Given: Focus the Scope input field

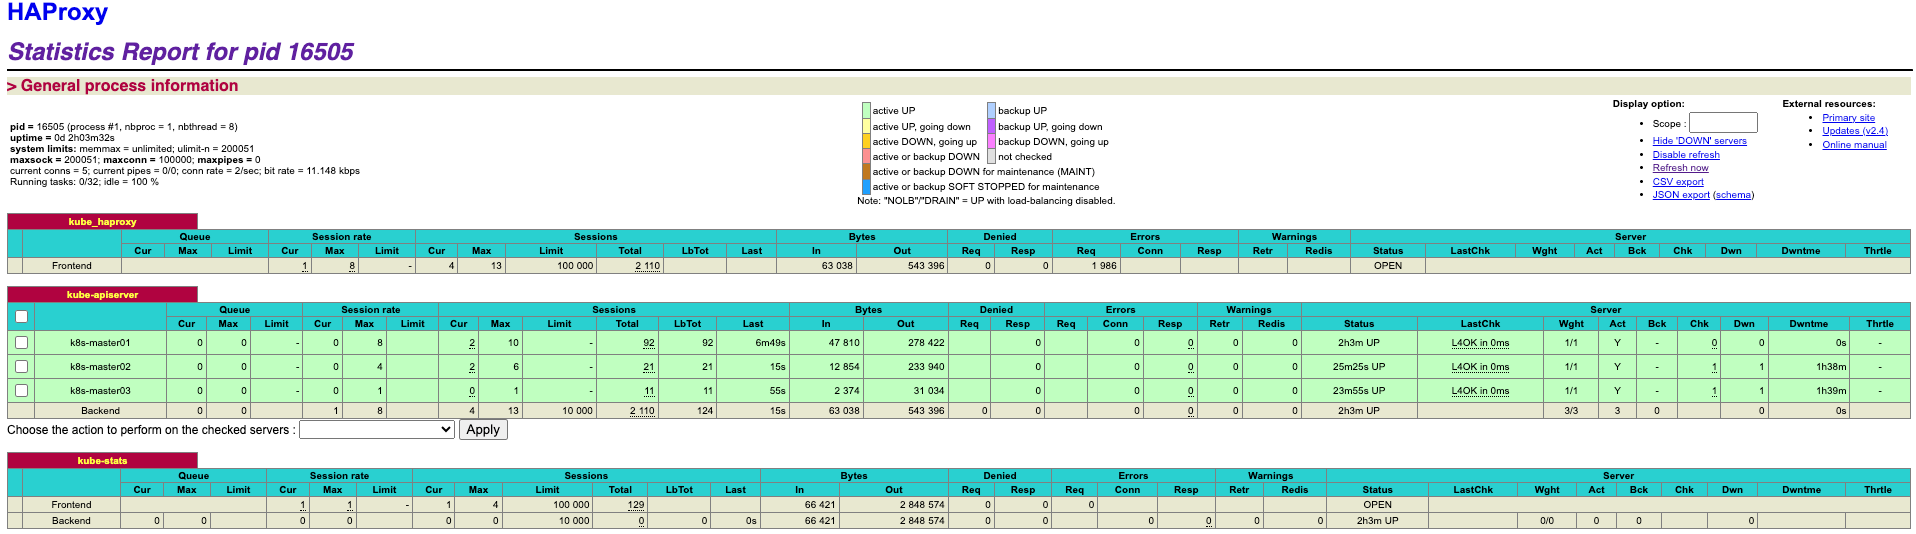Looking at the screenshot, I should [1723, 123].
